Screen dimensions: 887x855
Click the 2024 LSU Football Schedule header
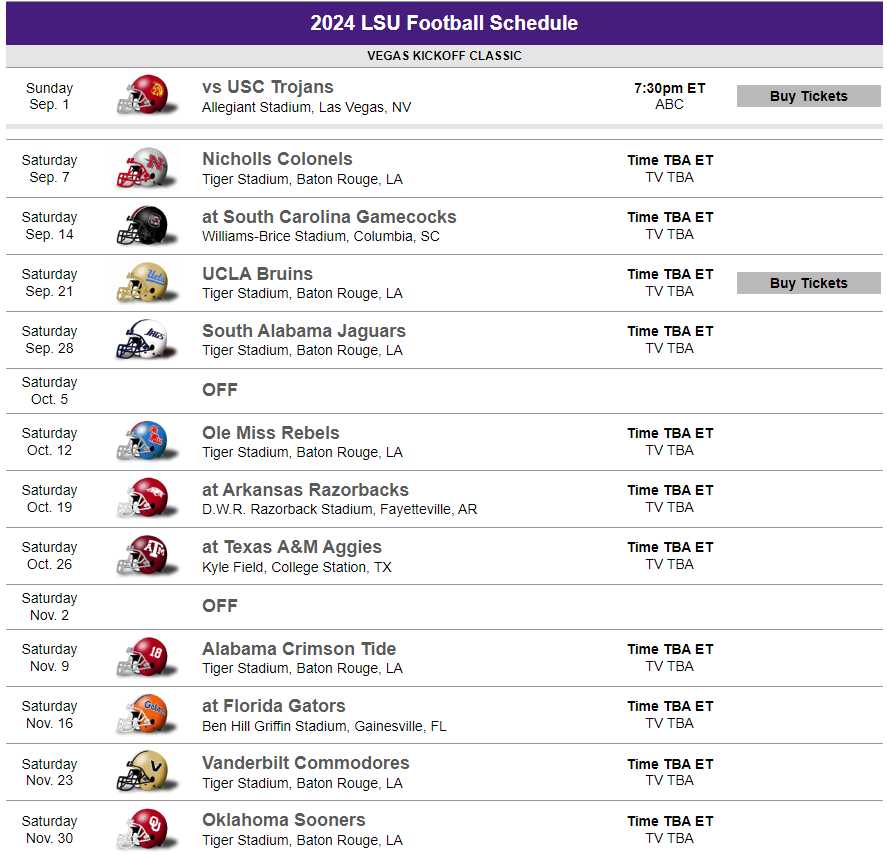[444, 23]
